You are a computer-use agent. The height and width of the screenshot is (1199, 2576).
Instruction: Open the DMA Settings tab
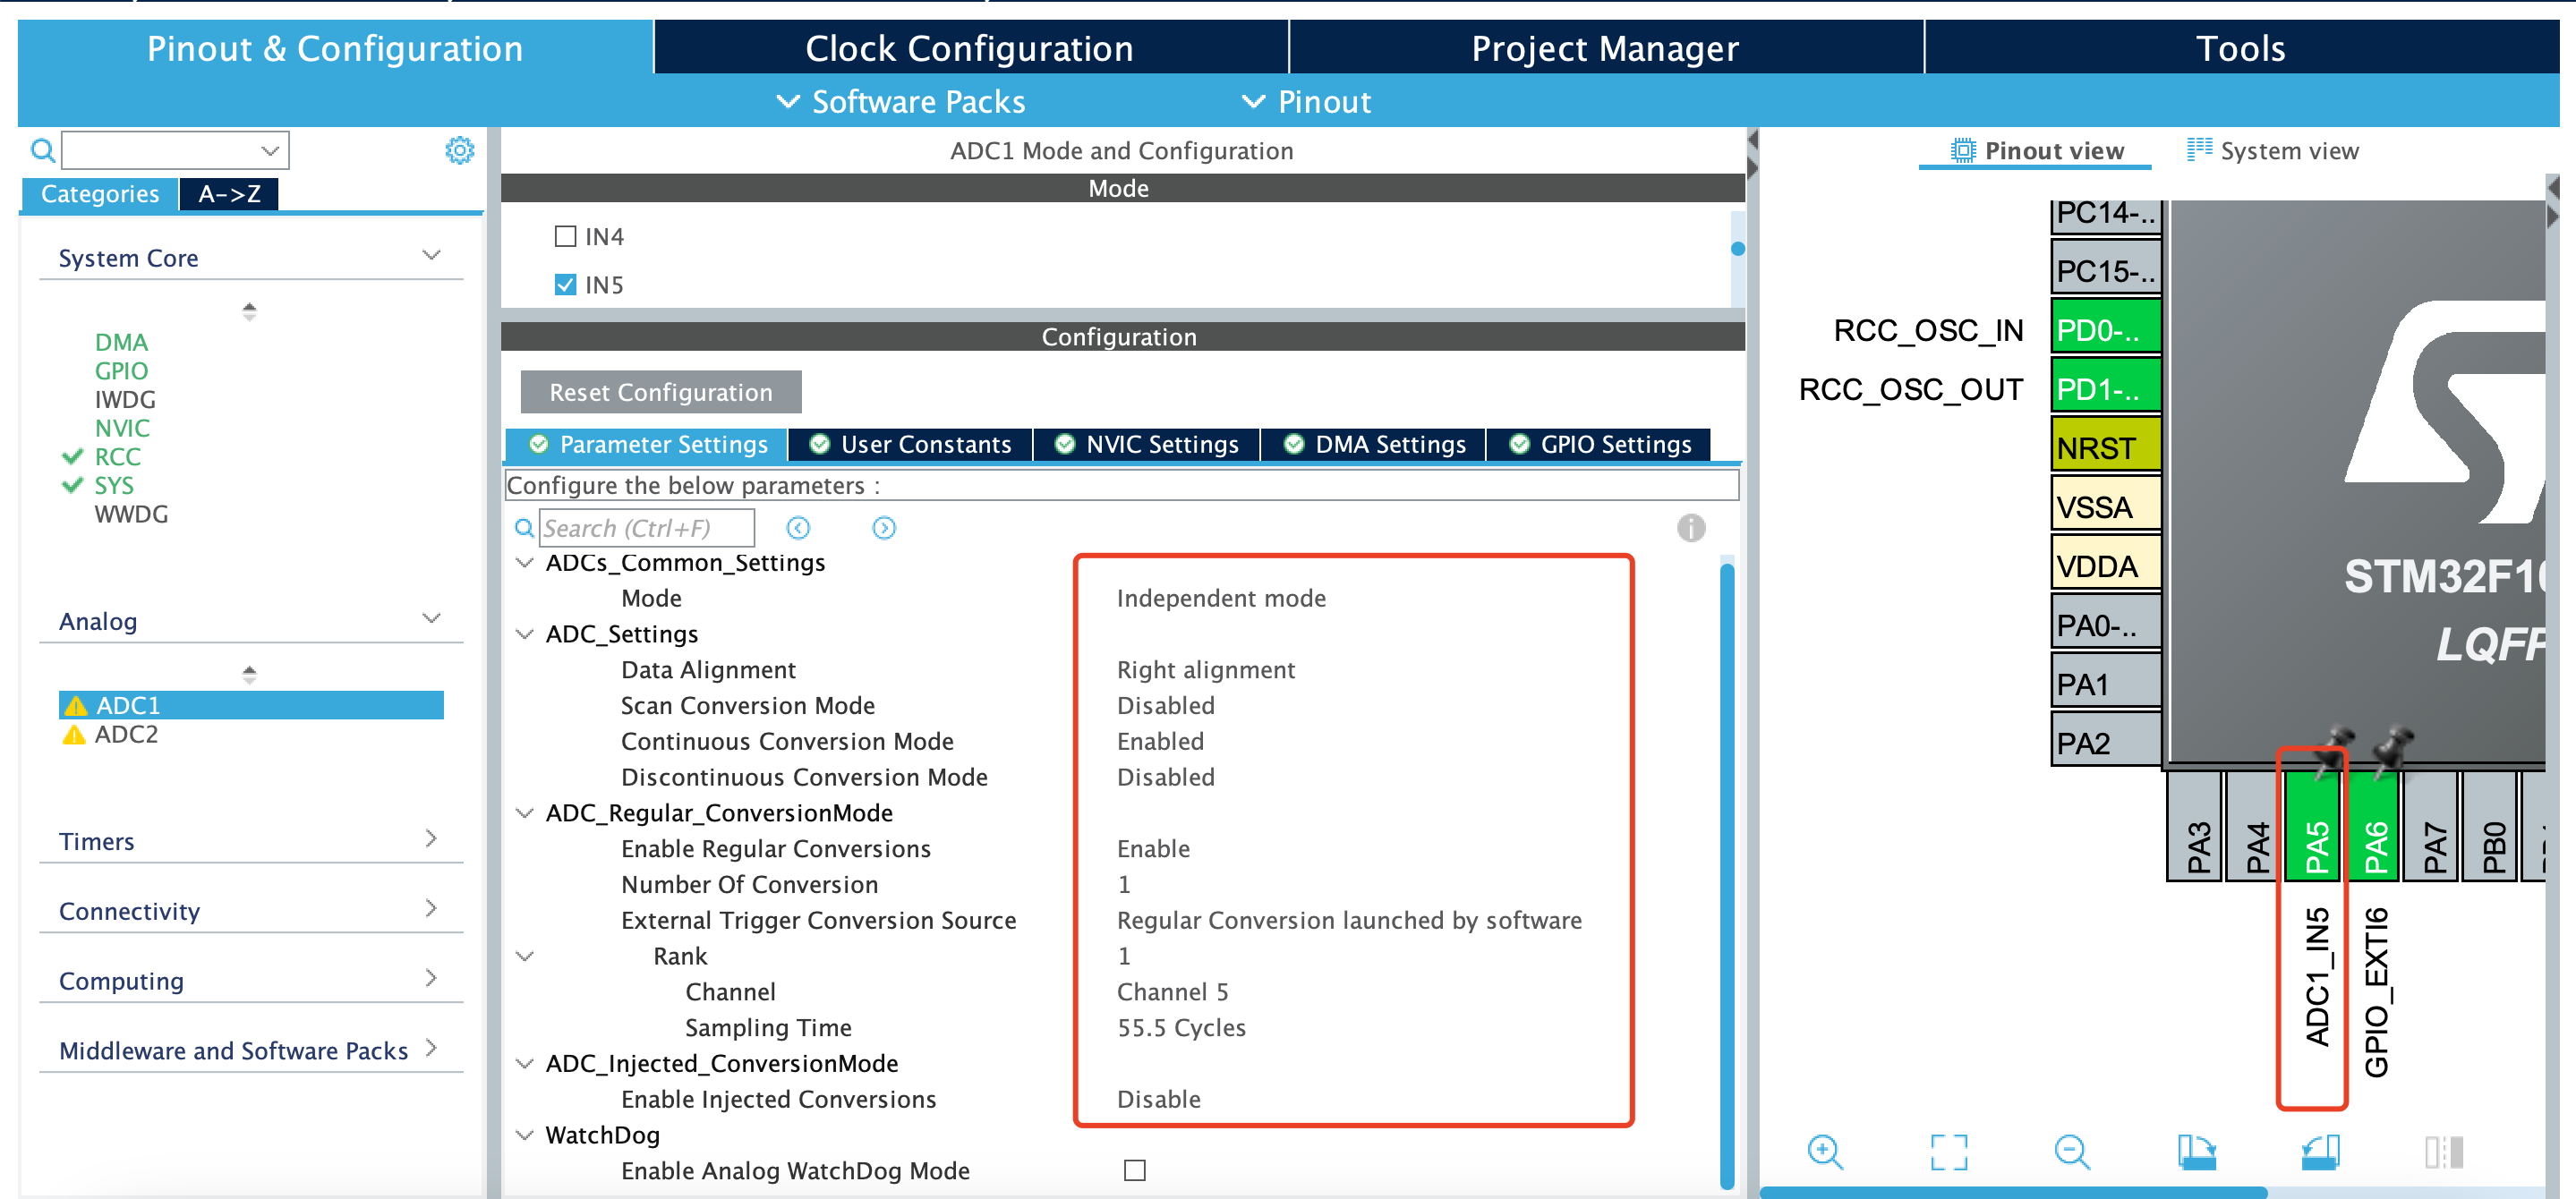coord(1374,444)
